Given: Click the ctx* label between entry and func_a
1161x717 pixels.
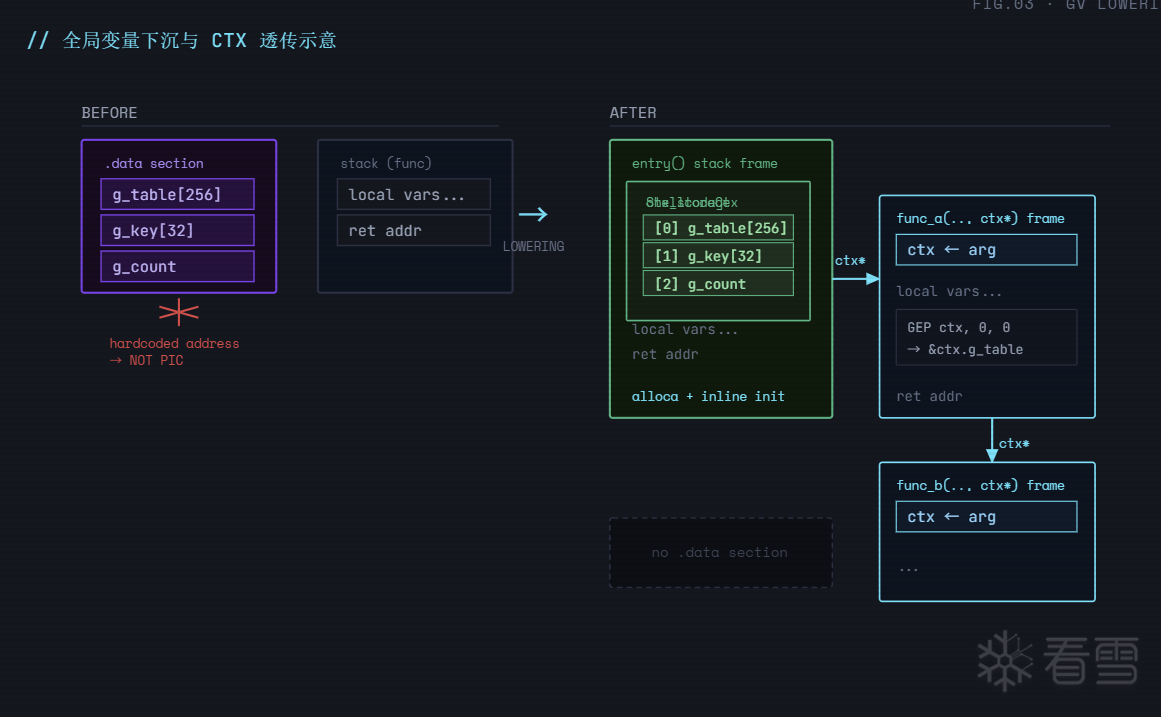Looking at the screenshot, I should click(x=850, y=260).
